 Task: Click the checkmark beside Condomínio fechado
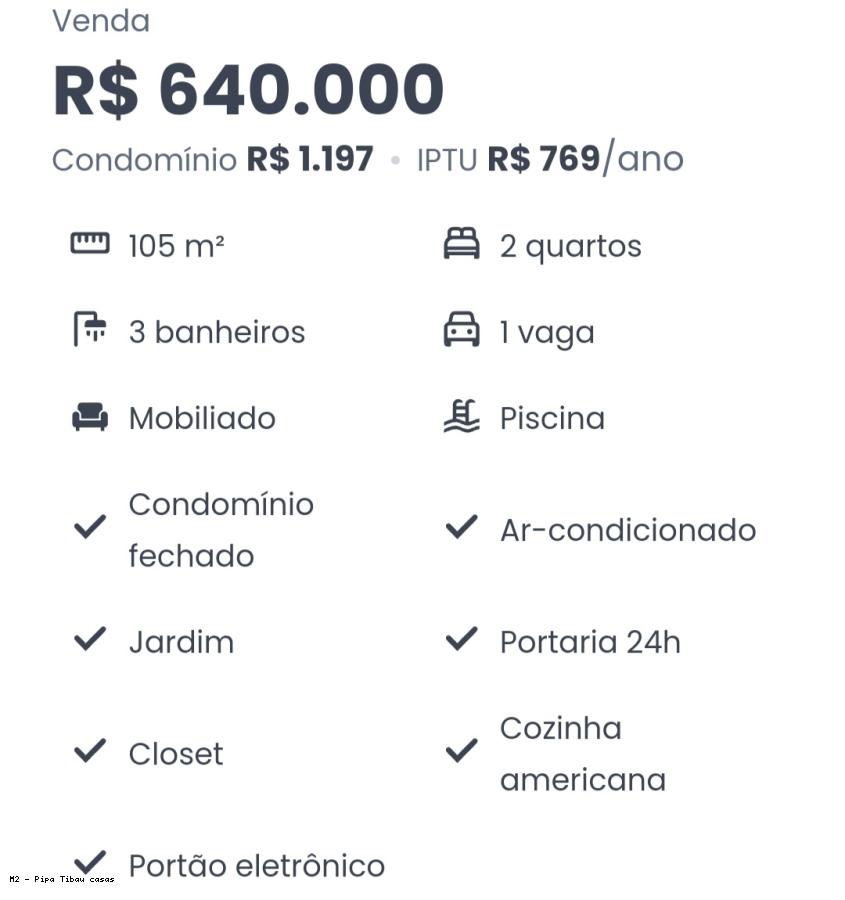point(90,526)
